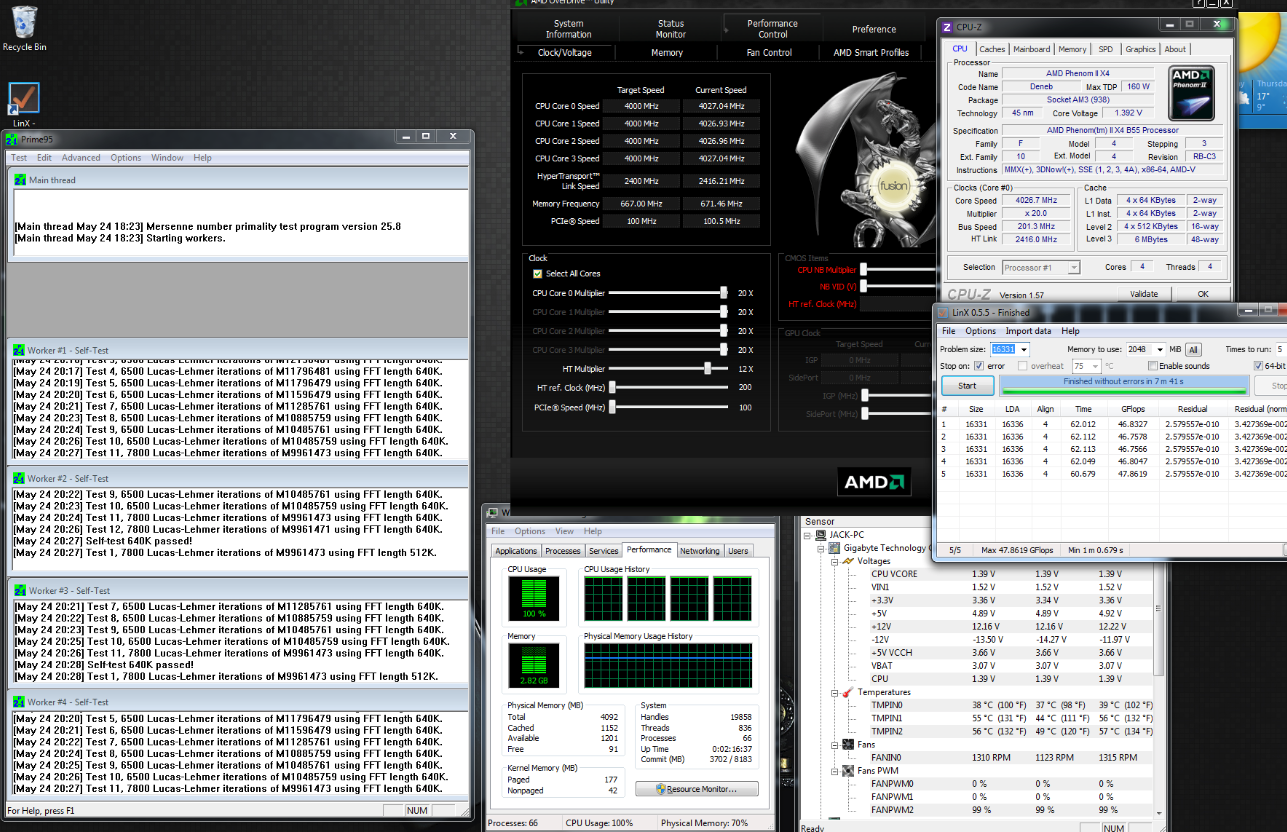The width and height of the screenshot is (1287, 832).
Task: Open the Problem size dropdown in LinX
Action: tap(1023, 349)
